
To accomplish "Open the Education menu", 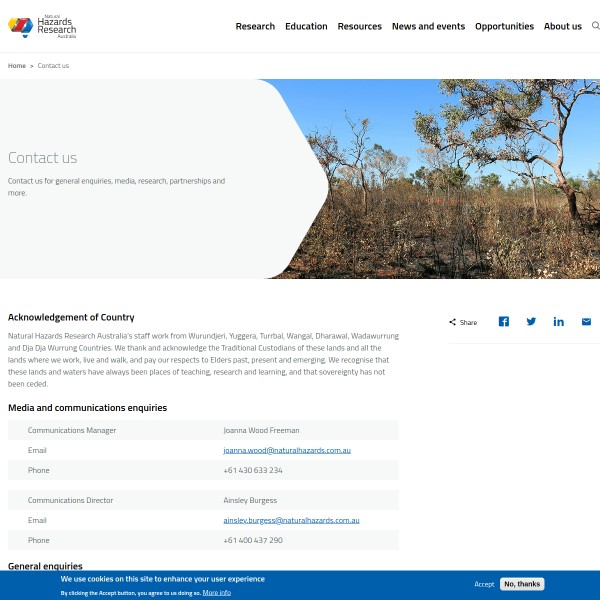I will coord(306,26).
